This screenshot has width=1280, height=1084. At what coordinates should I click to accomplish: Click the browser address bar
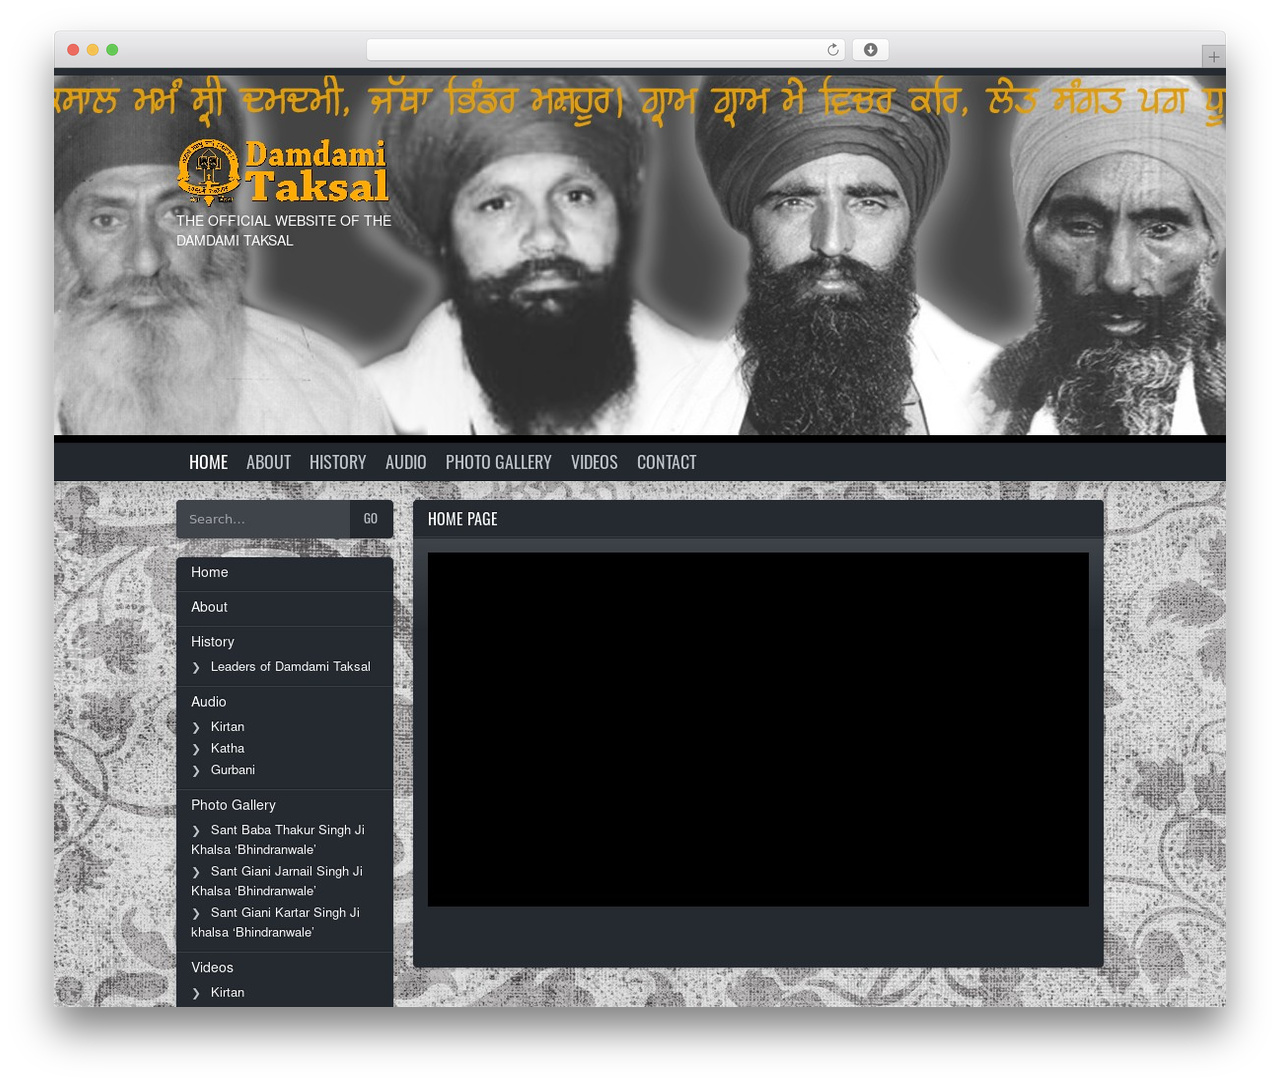(606, 50)
